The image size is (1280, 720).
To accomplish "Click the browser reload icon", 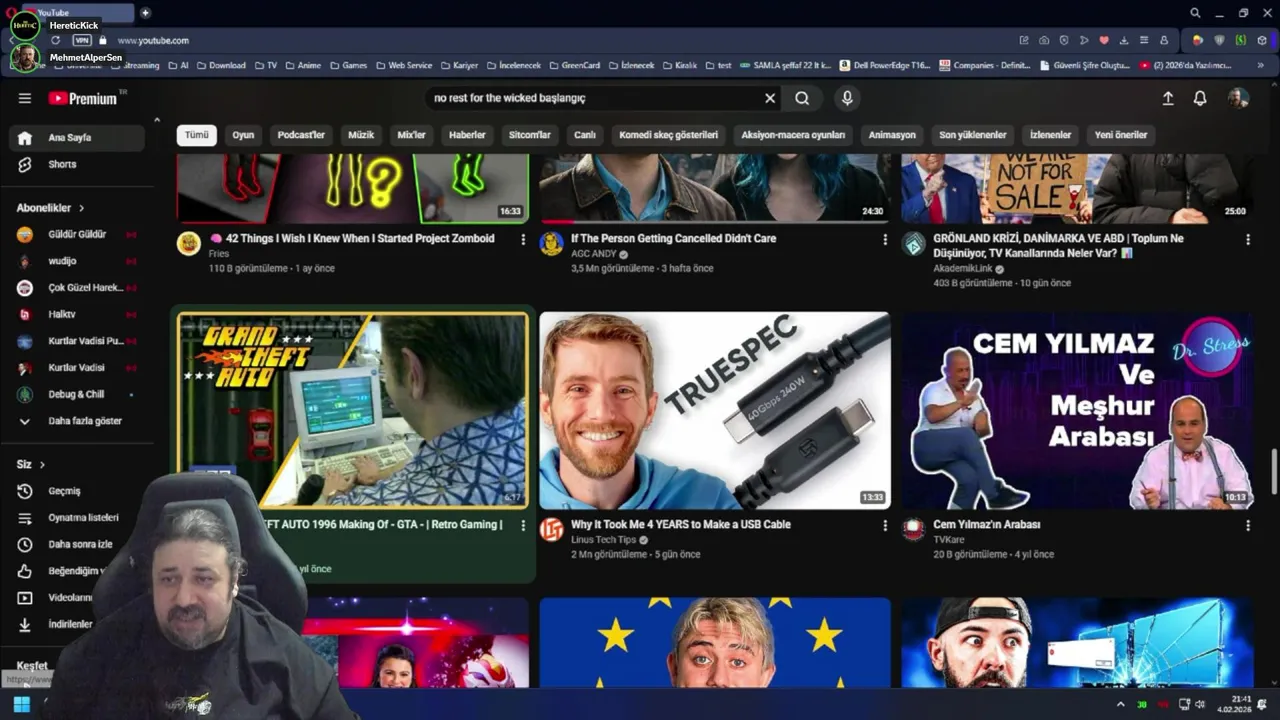I will point(55,40).
